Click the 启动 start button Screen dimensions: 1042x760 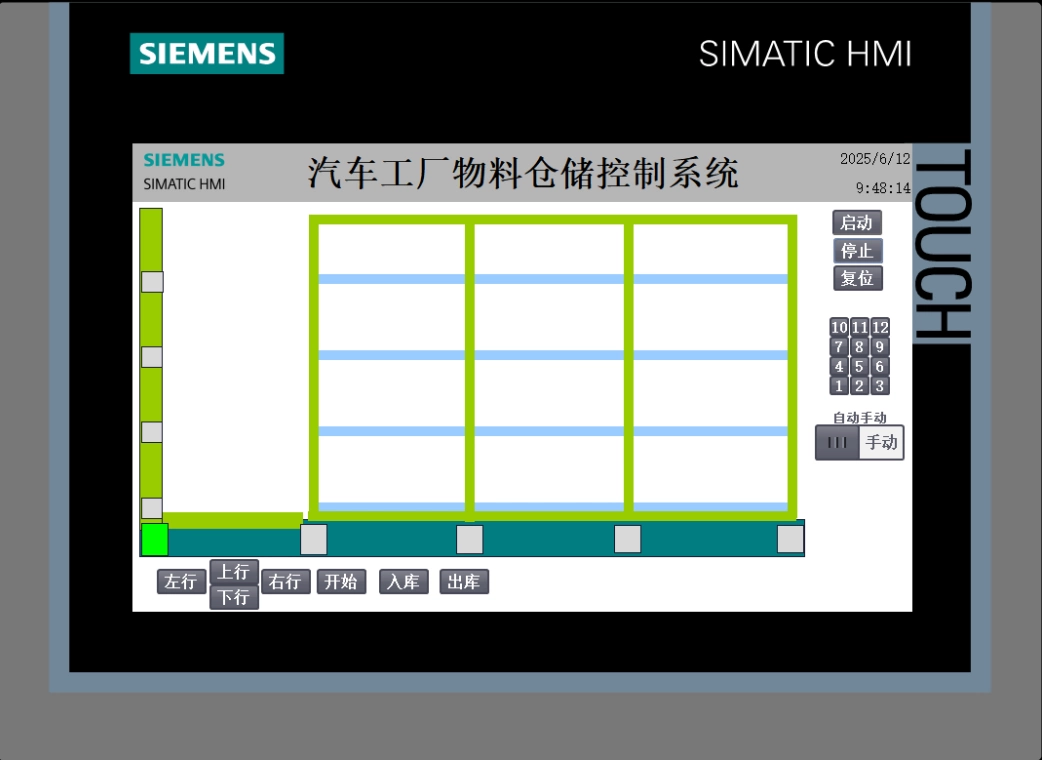click(857, 223)
